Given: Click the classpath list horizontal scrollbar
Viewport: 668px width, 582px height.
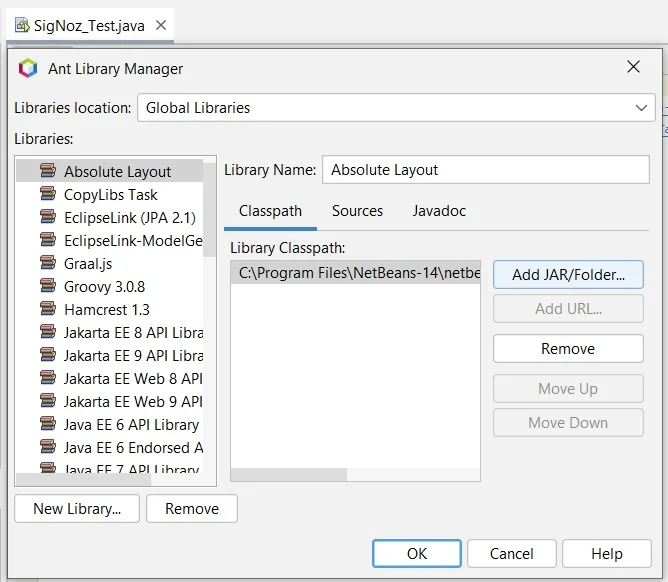Looking at the screenshot, I should point(289,474).
